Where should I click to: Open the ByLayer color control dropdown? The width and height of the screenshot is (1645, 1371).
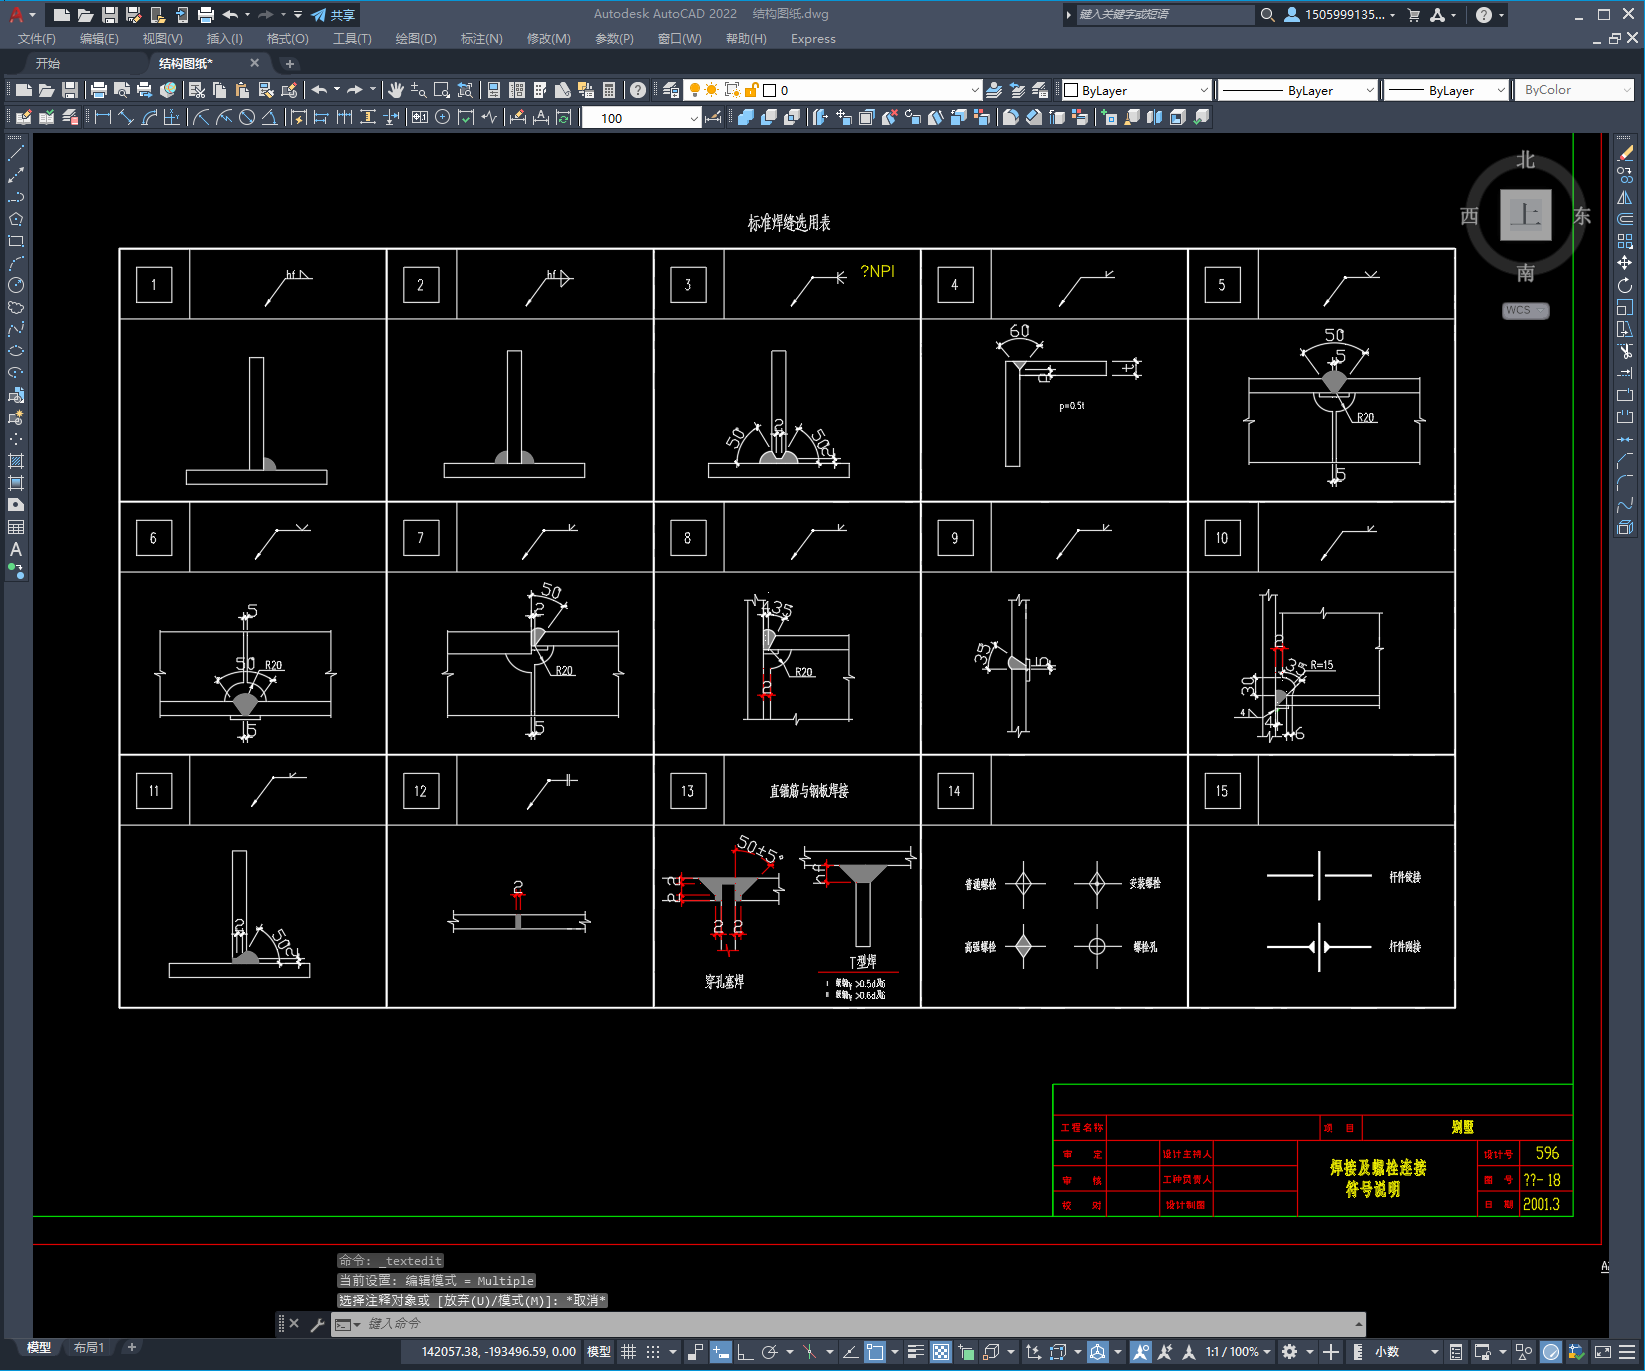pos(1136,90)
